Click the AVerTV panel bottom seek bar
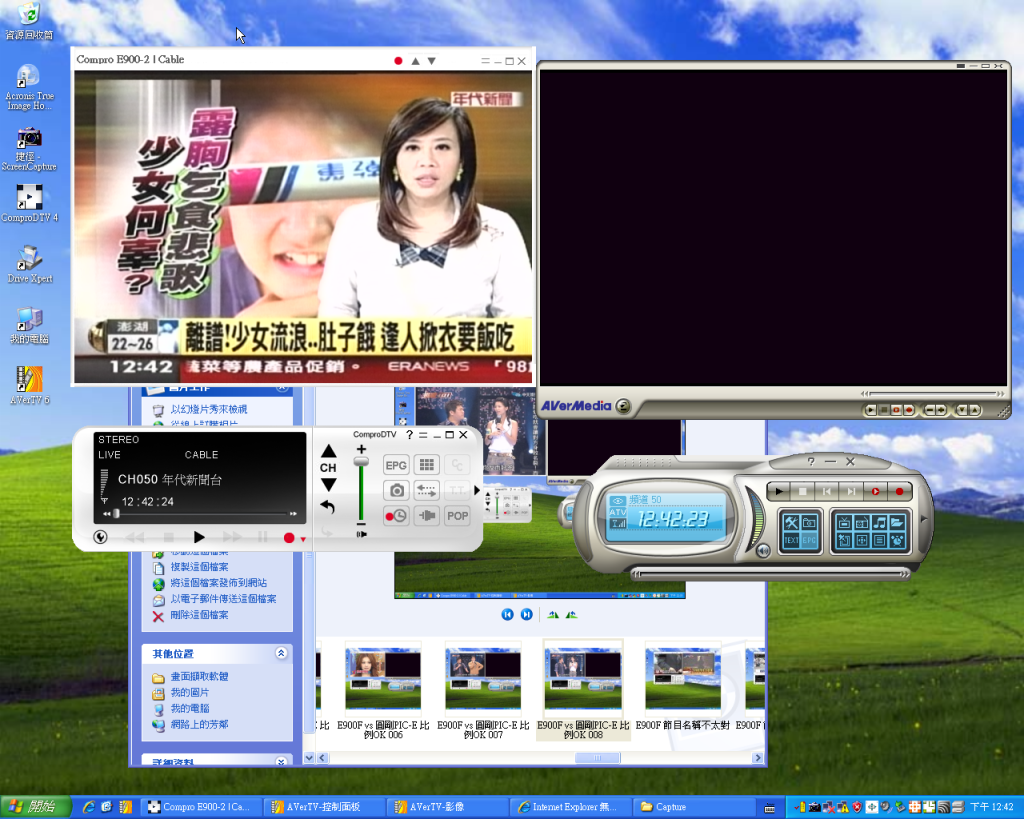This screenshot has height=819, width=1024. pyautogui.click(x=771, y=574)
